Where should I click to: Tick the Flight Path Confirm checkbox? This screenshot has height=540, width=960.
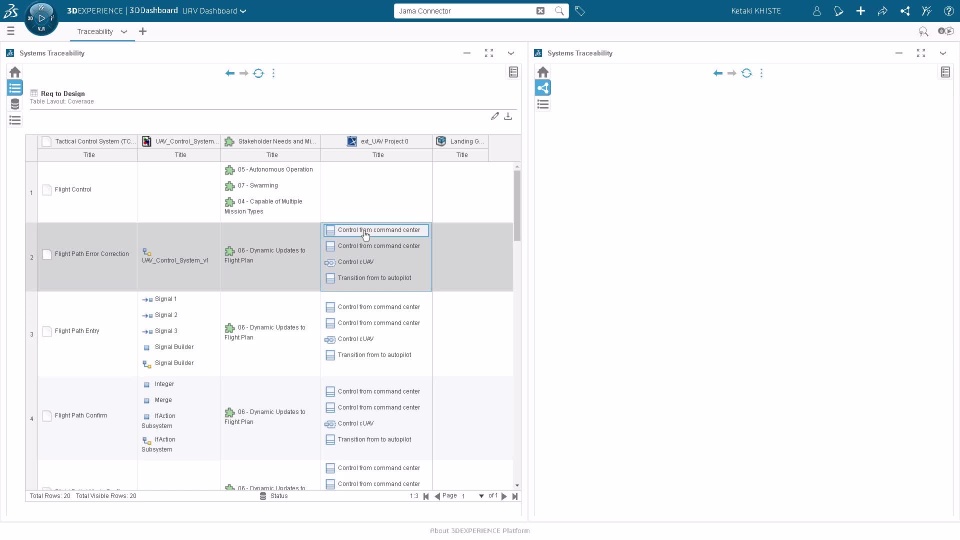pyautogui.click(x=47, y=416)
